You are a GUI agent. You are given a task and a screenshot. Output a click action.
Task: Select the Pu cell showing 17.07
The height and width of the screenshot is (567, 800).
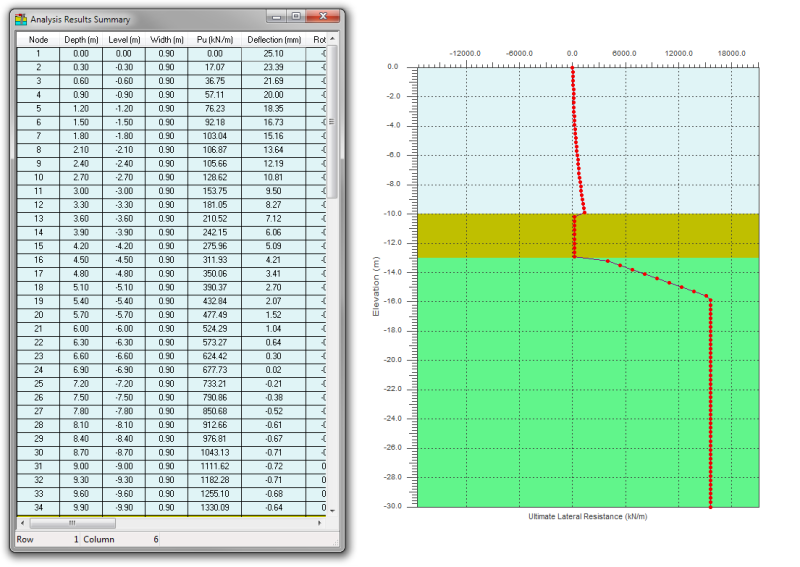215,67
